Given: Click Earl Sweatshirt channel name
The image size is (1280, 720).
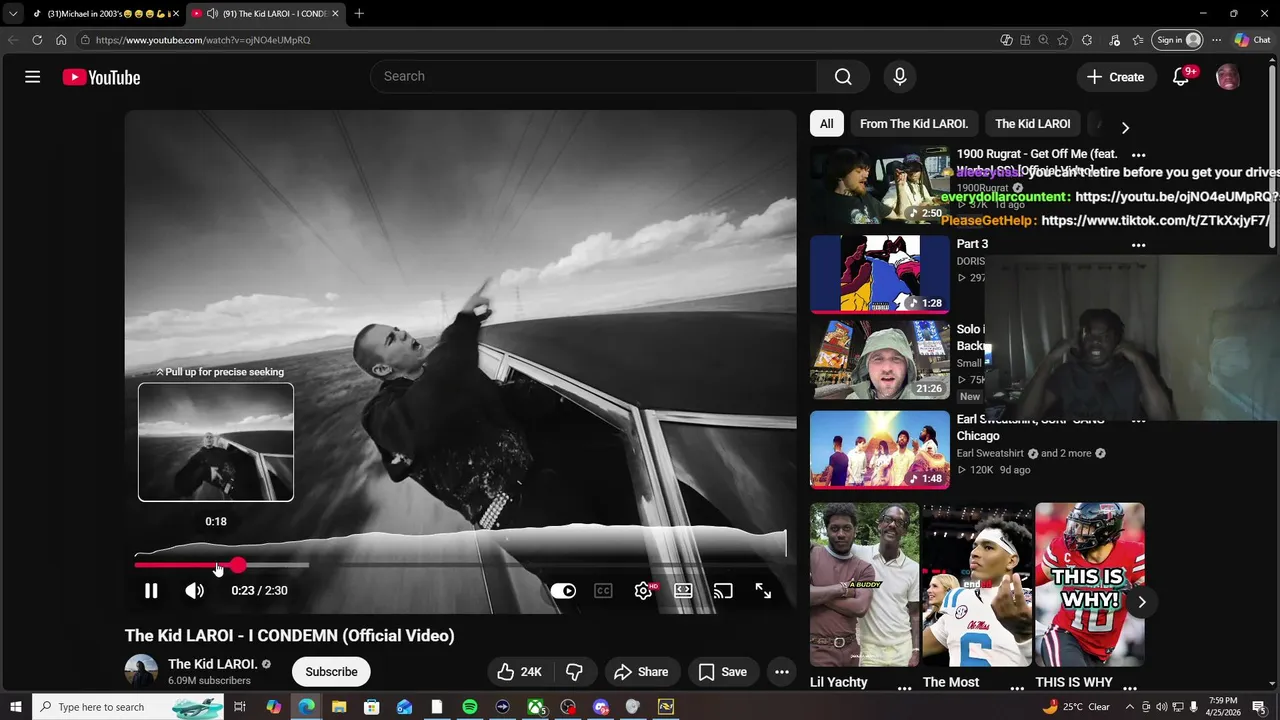Looking at the screenshot, I should pyautogui.click(x=992, y=453).
